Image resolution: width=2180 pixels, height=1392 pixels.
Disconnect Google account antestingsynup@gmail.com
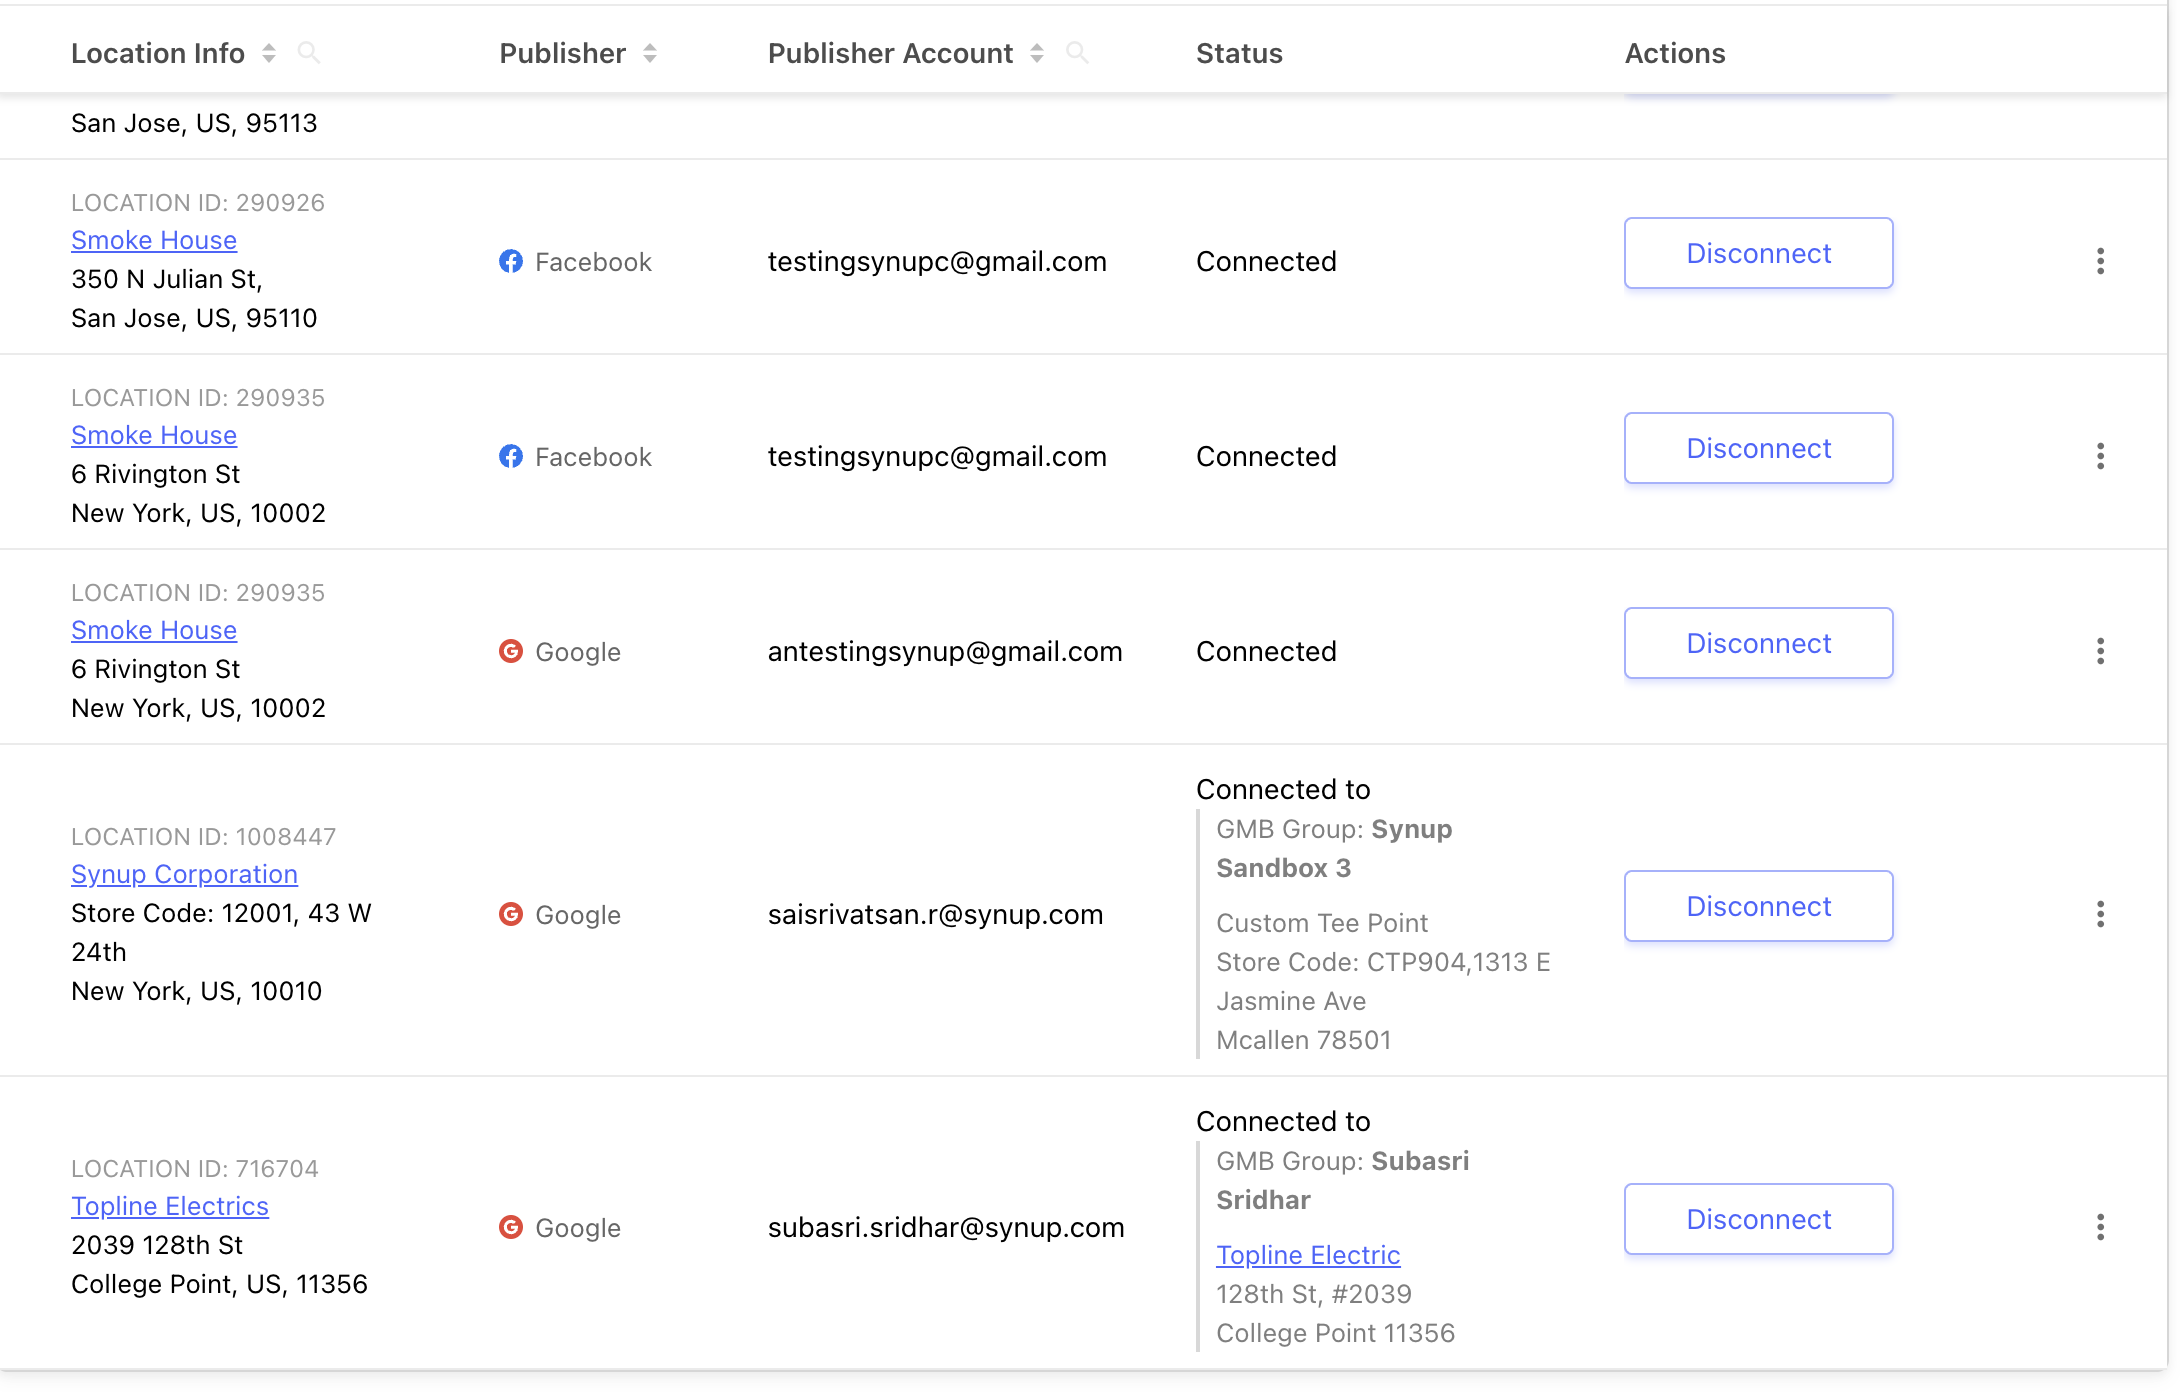(1758, 643)
